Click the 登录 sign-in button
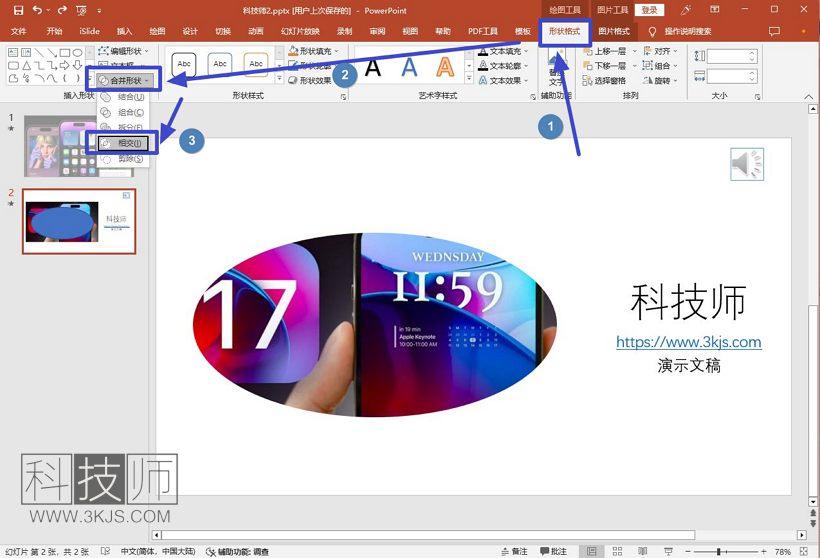The height and width of the screenshot is (558, 820). click(x=649, y=10)
